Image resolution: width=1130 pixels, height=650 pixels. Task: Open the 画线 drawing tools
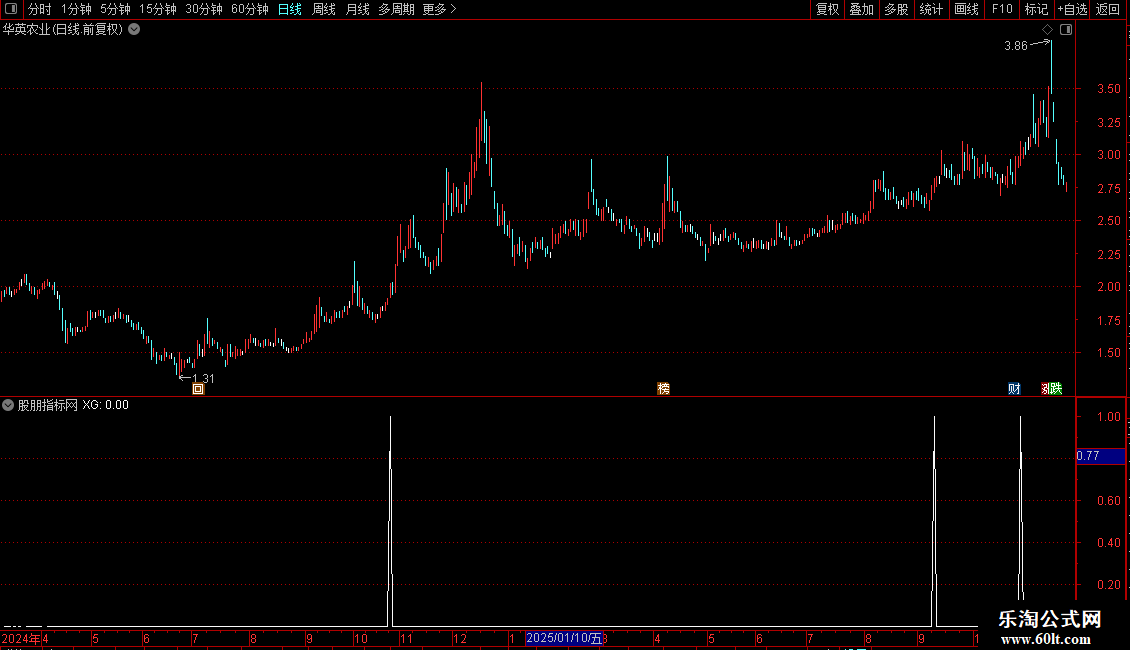coord(966,9)
